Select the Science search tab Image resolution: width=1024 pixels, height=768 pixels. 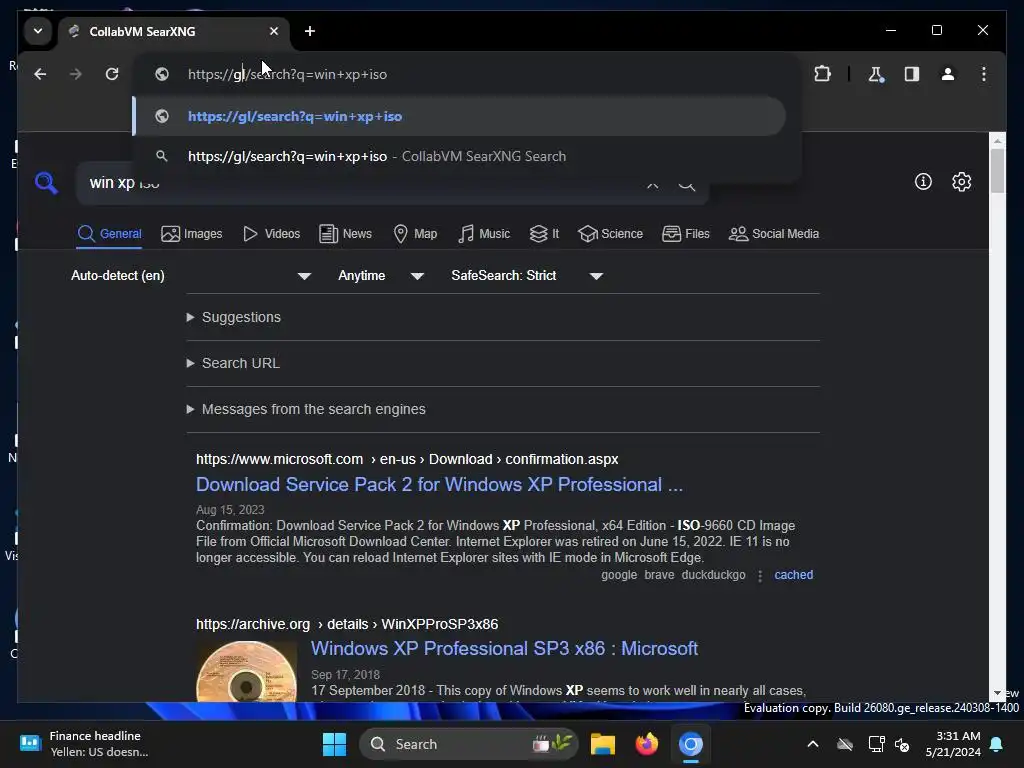click(x=611, y=234)
